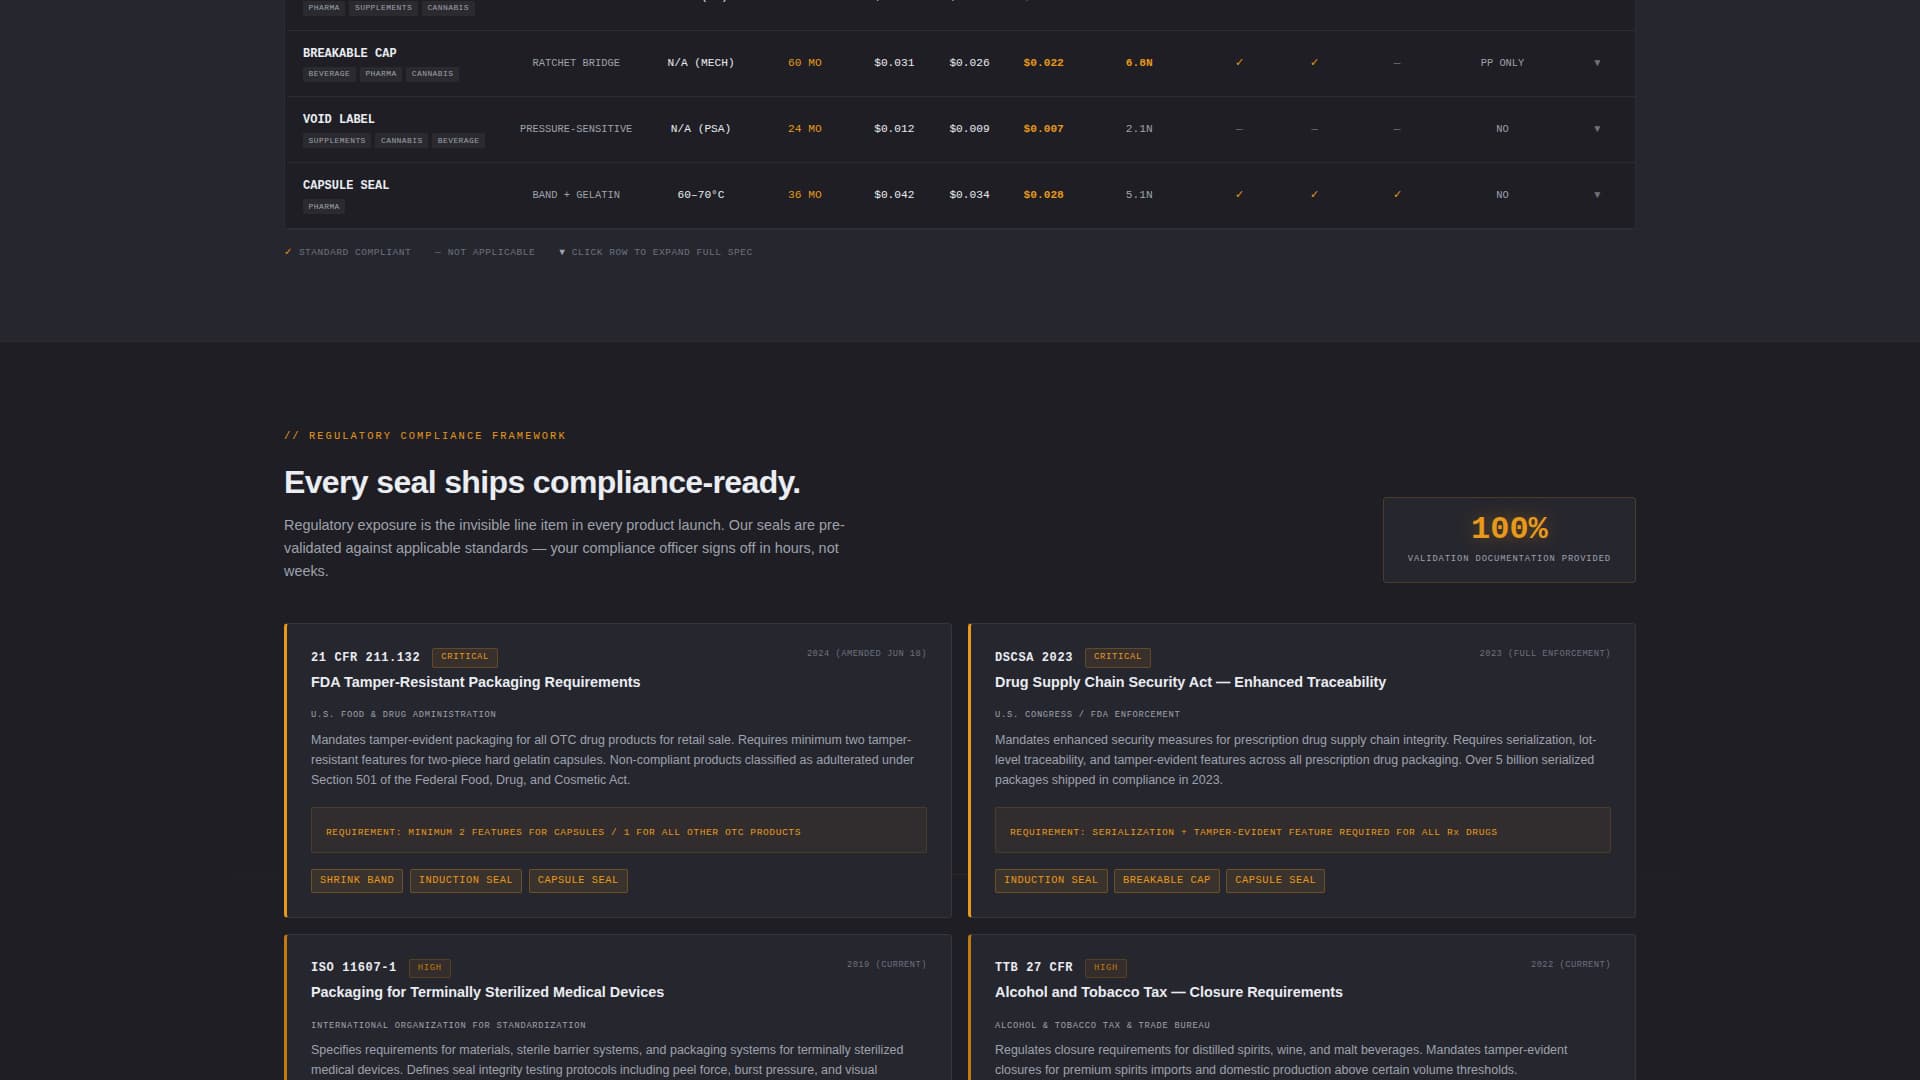Image resolution: width=1920 pixels, height=1080 pixels.
Task: Select the Cannabis tag under Breakable Cap
Action: point(432,74)
